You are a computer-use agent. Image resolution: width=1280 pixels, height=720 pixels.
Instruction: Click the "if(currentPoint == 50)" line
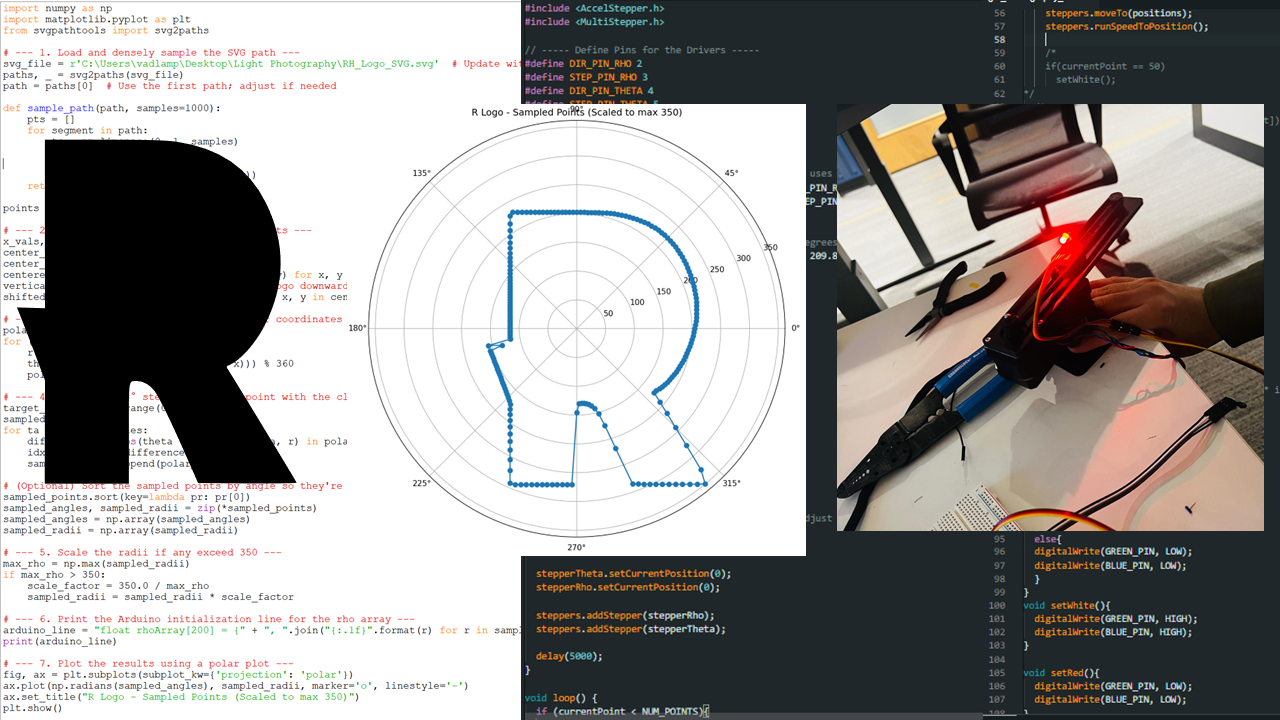tap(1105, 66)
